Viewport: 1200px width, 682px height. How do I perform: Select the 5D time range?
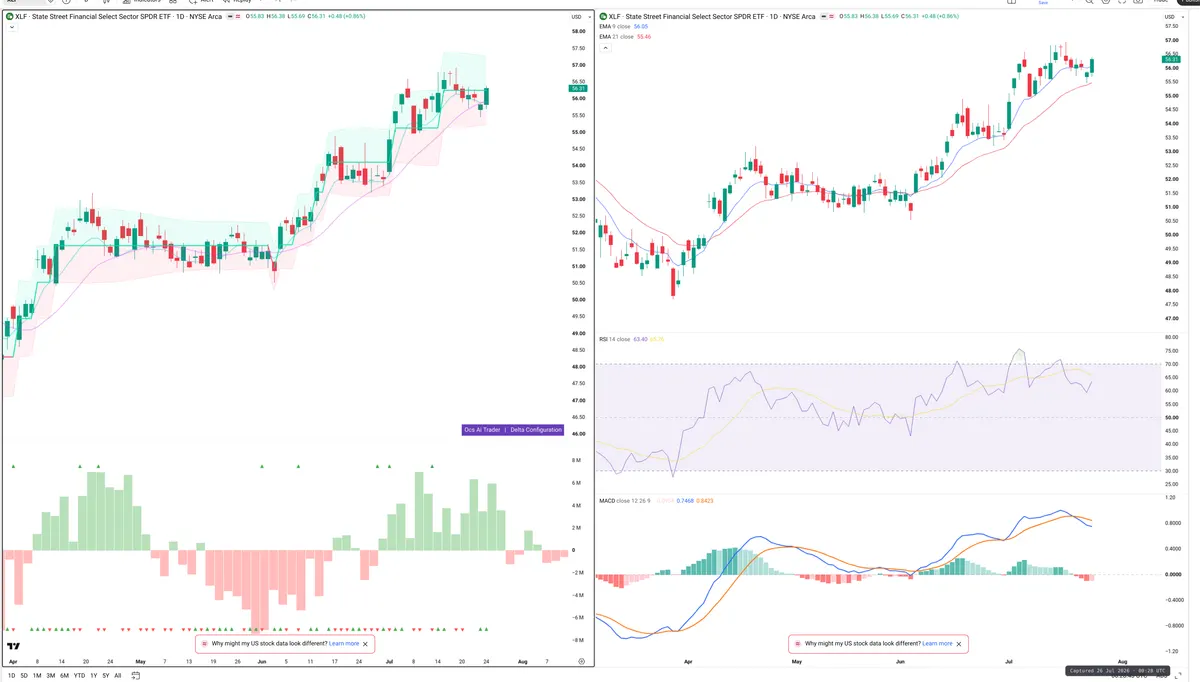click(24, 676)
